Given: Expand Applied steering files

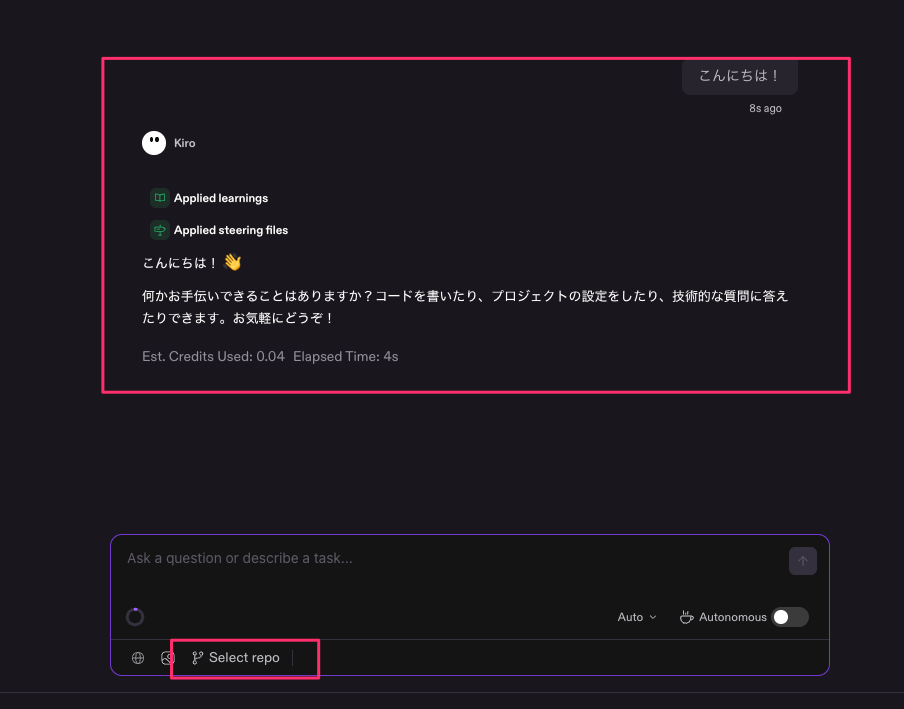Looking at the screenshot, I should click(231, 230).
